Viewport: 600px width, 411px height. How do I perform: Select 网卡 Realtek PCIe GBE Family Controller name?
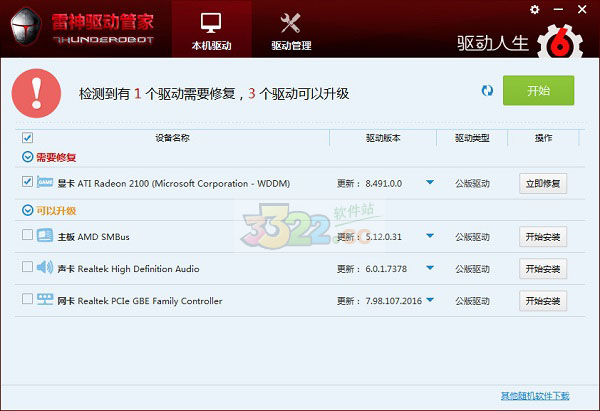point(140,301)
